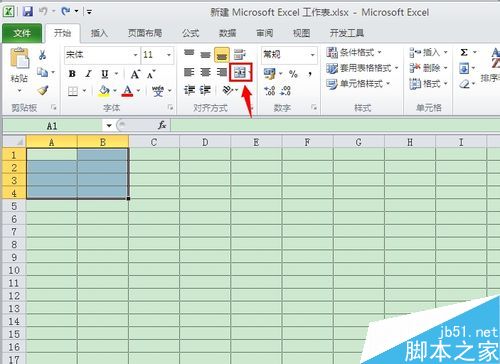500x364 pixels.
Task: Click the Select All corner button
Action: [x=14, y=142]
